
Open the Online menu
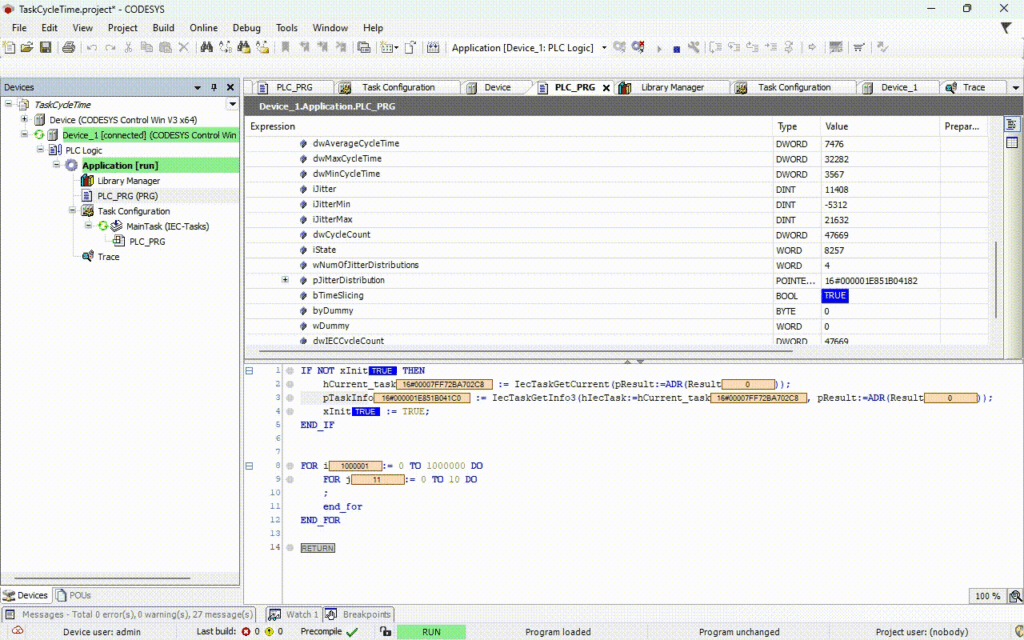(203, 27)
